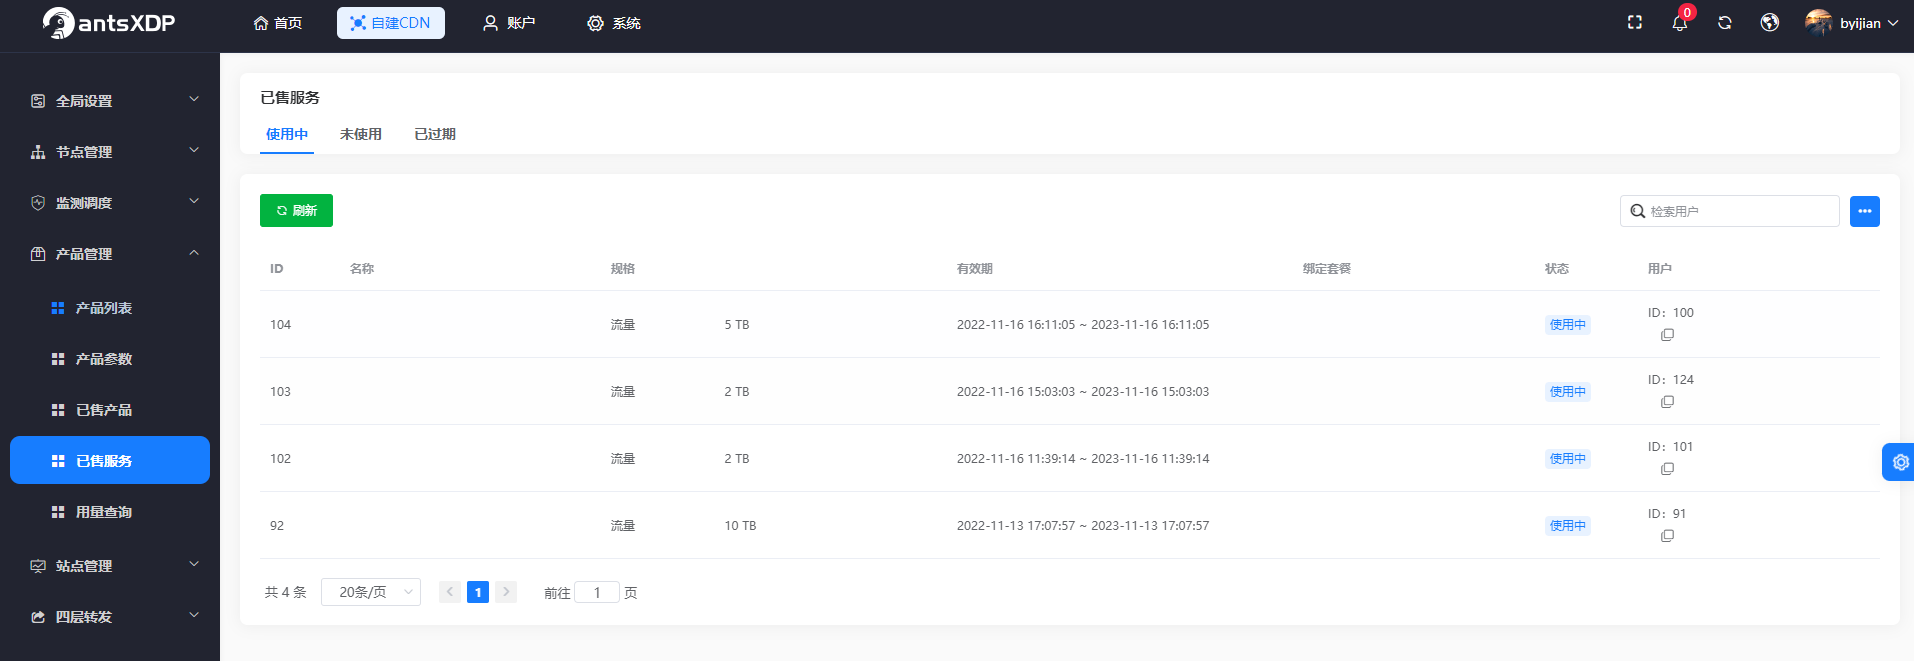Image resolution: width=1914 pixels, height=661 pixels.
Task: Click the 全局设置 sidebar icon
Action: pyautogui.click(x=38, y=101)
